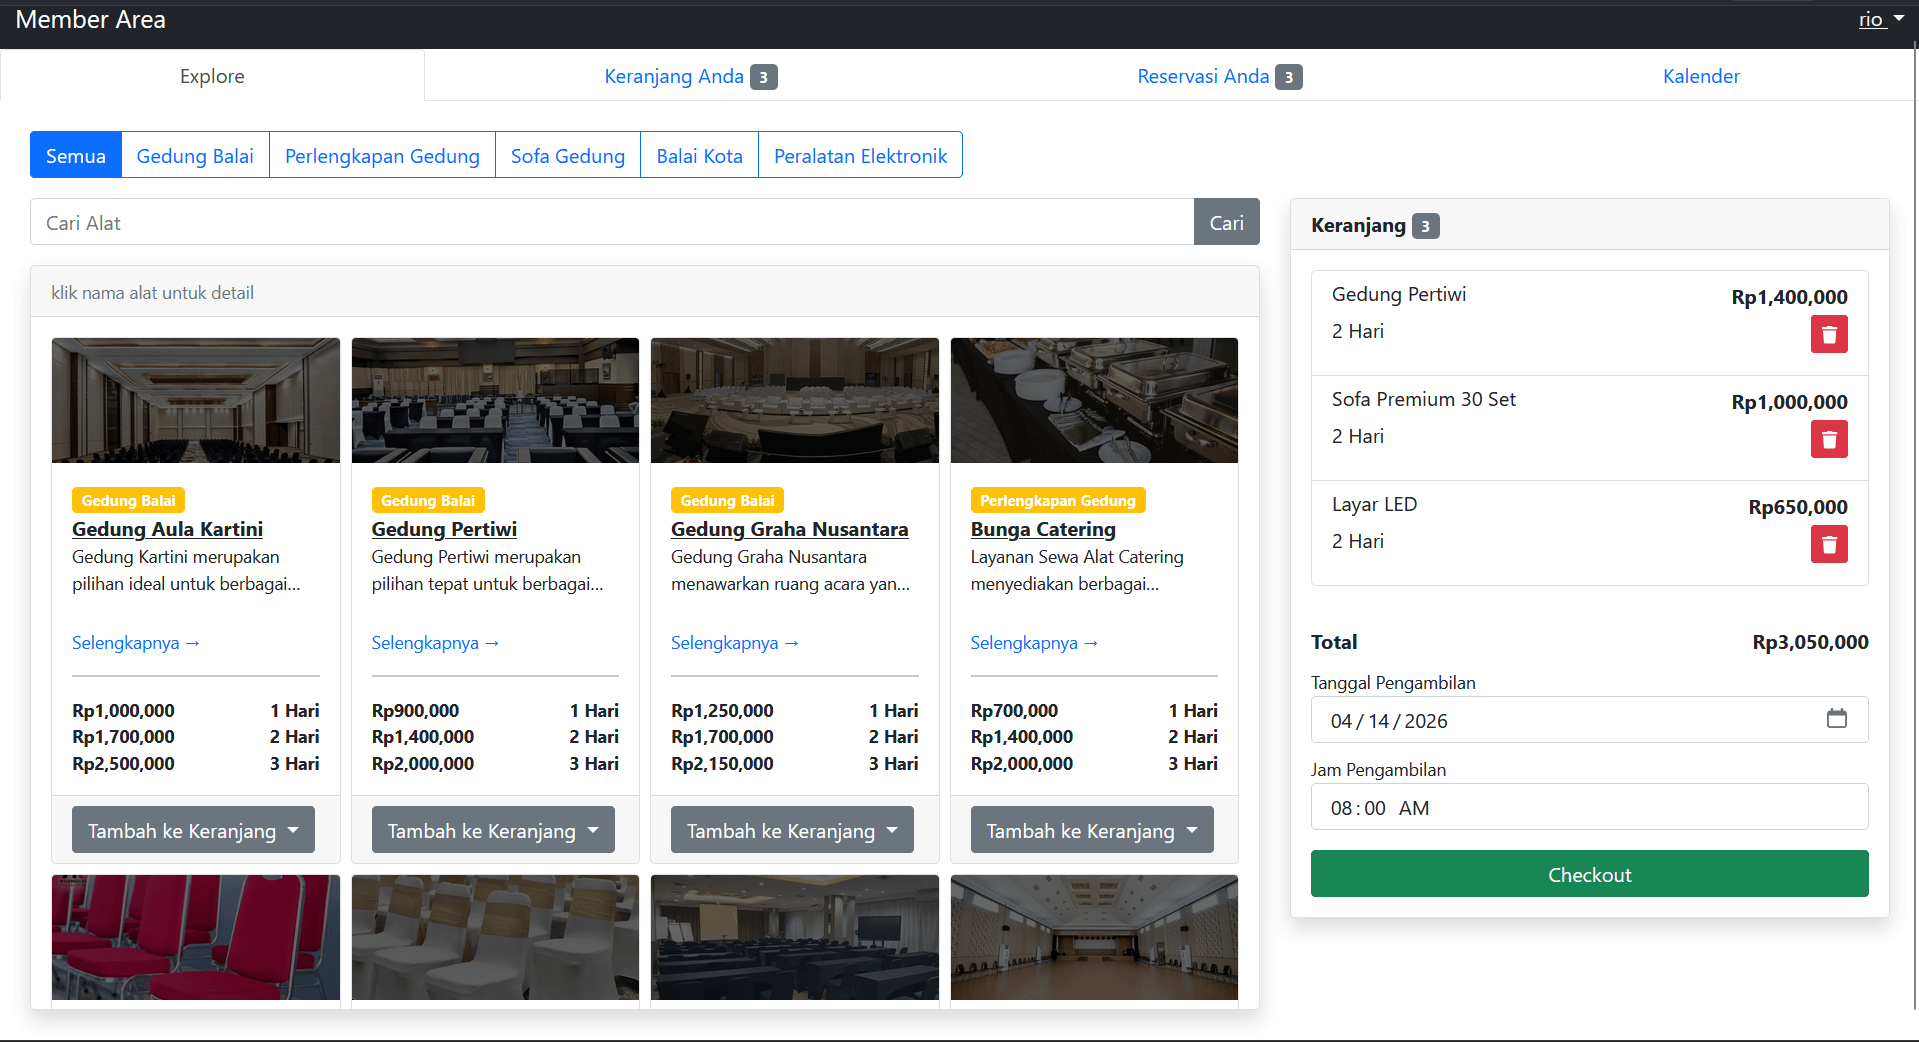Click the Cari search button
Viewport: 1919px width, 1042px height.
(x=1226, y=222)
